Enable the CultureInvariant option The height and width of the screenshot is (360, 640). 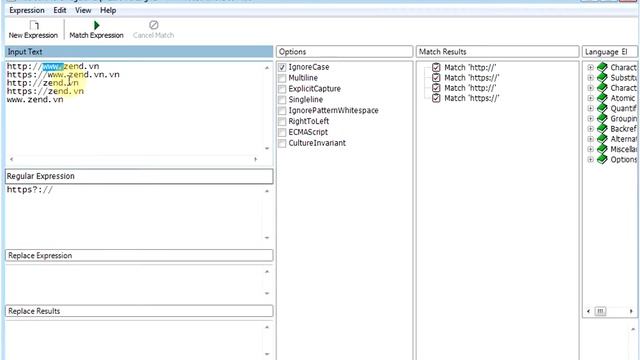pos(282,143)
